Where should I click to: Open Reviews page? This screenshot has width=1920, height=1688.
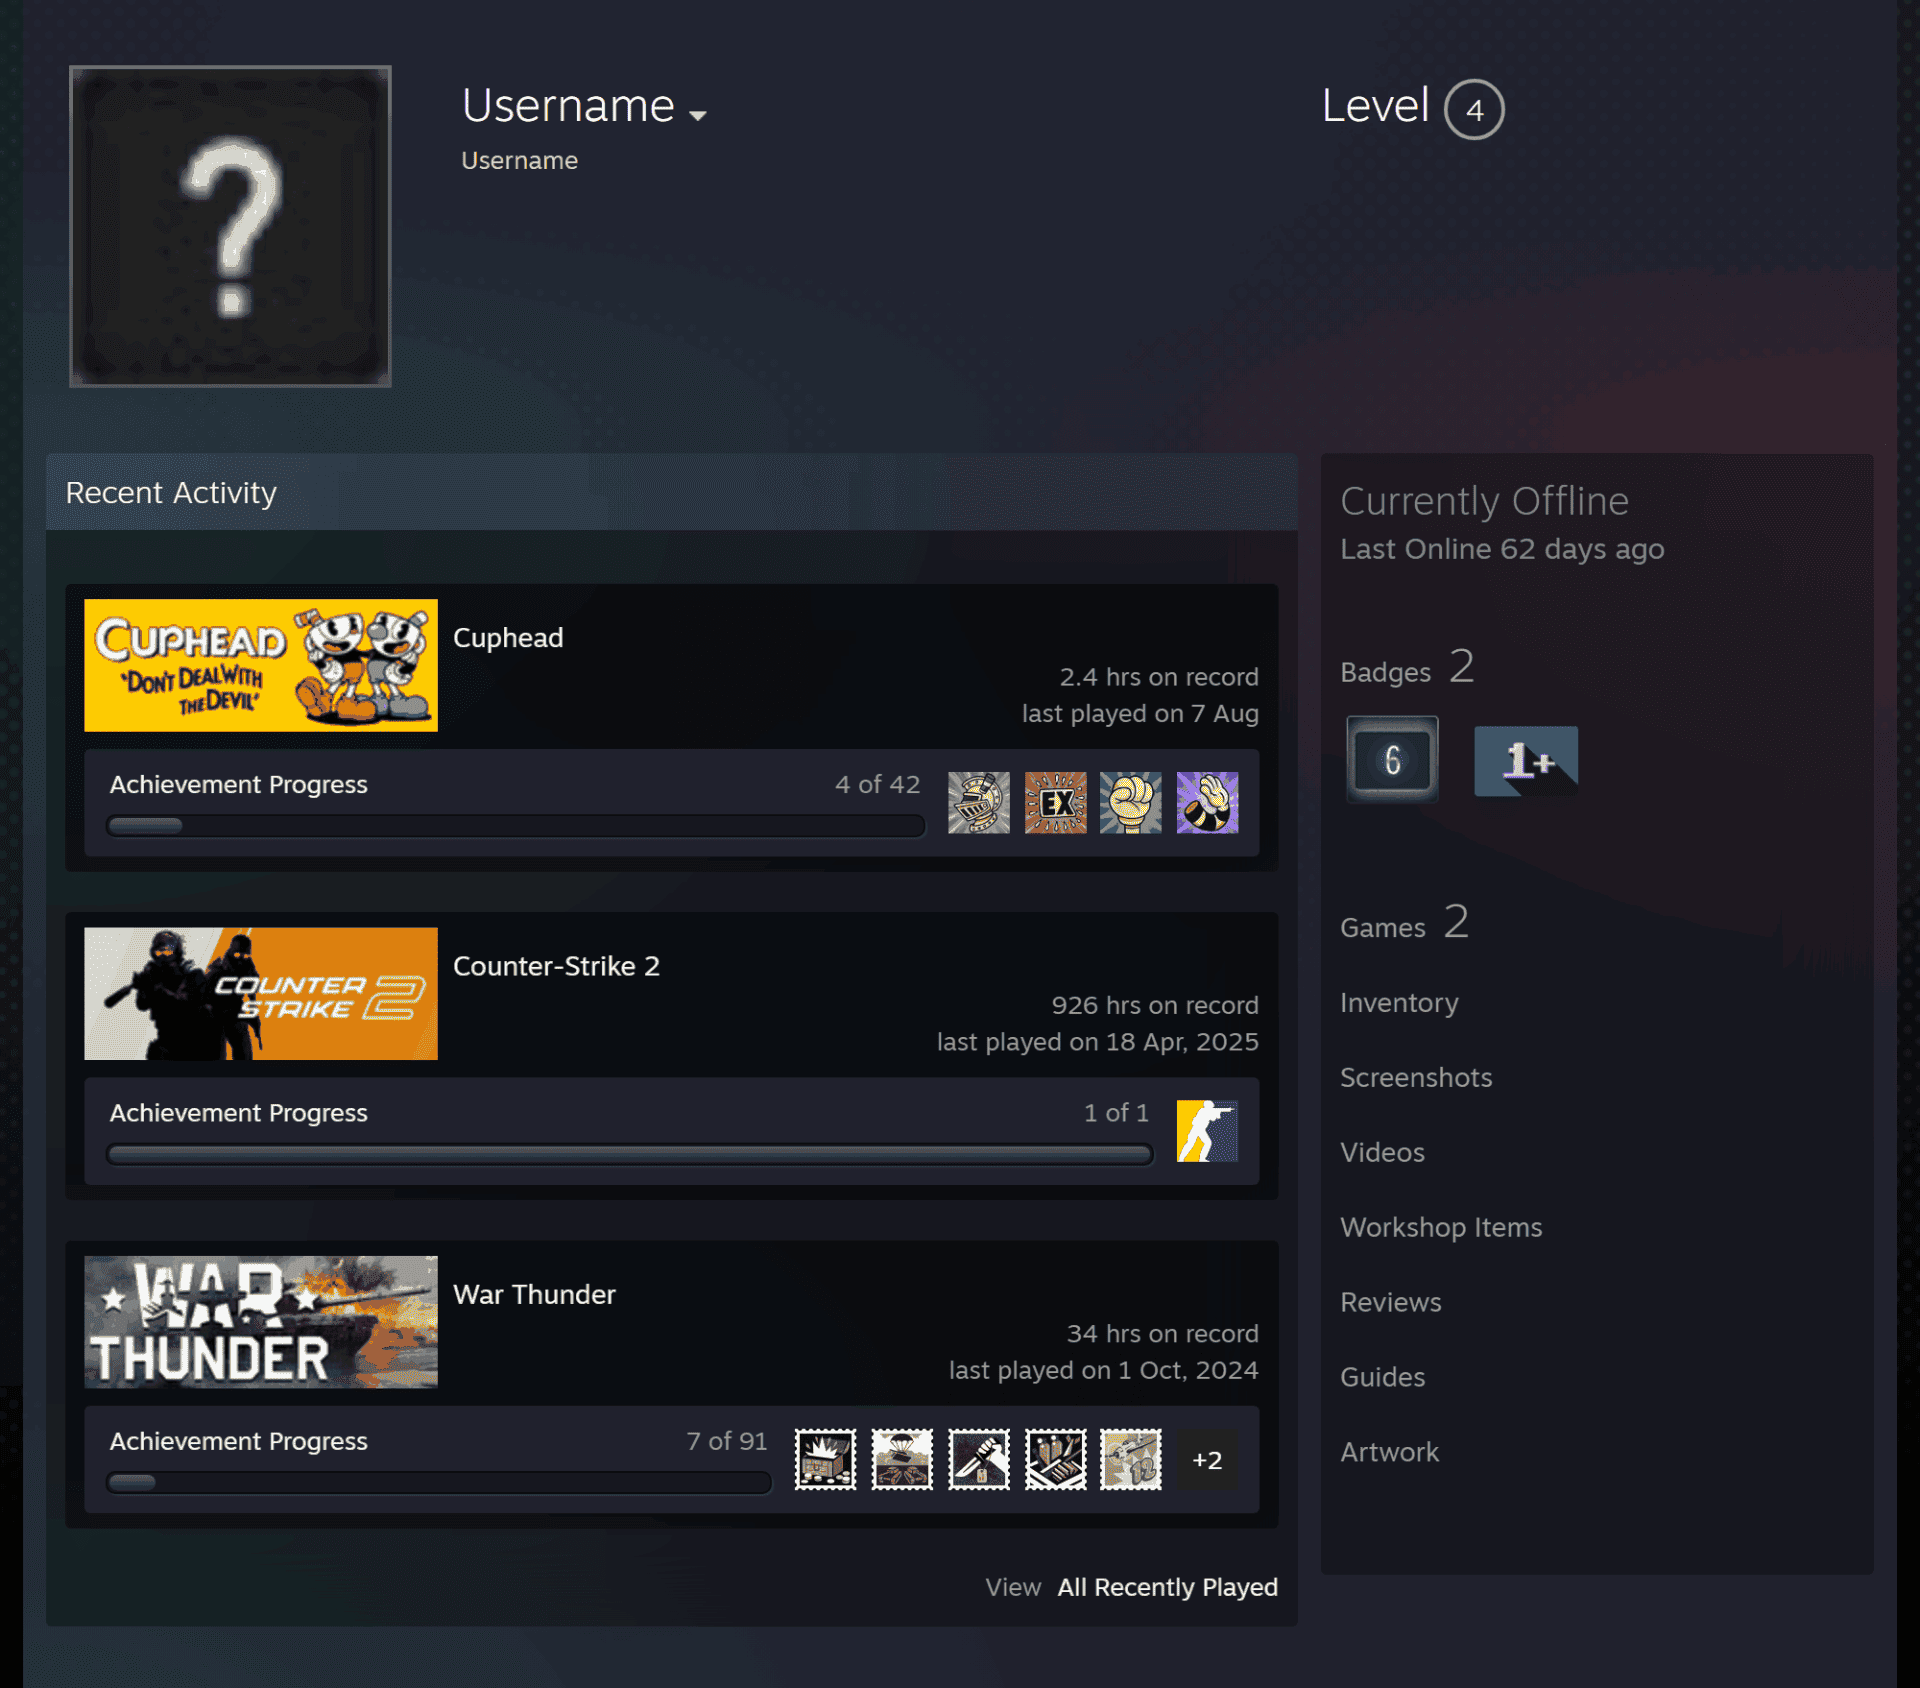(x=1390, y=1302)
